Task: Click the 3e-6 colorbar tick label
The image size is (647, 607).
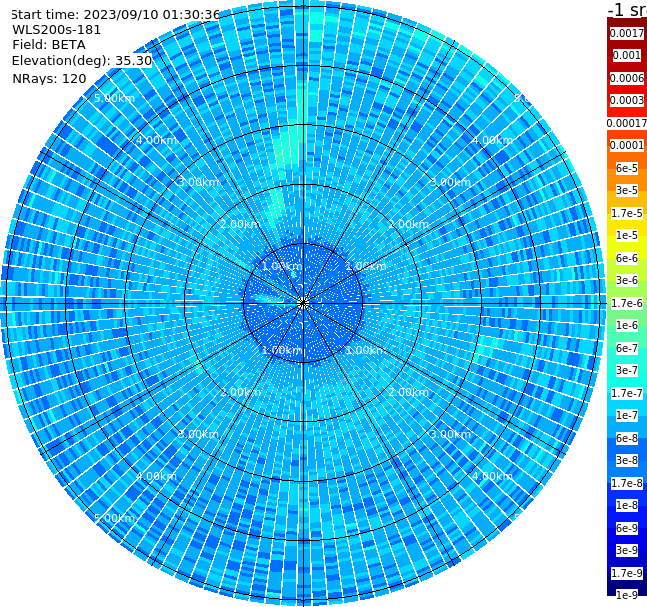Action: 627,280
